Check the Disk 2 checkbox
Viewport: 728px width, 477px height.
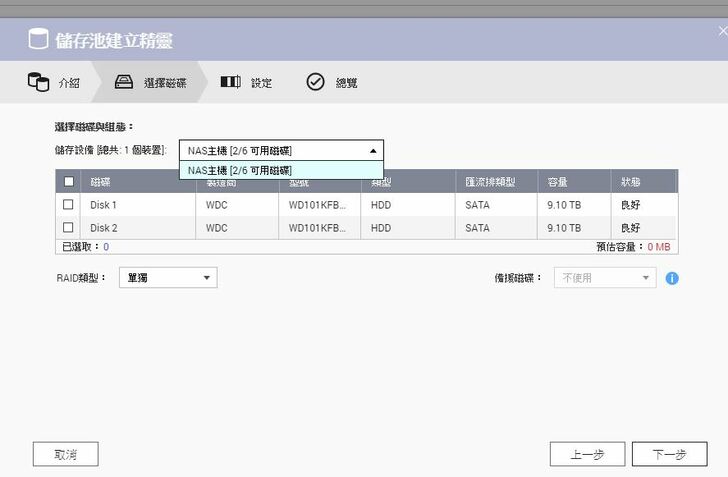click(x=68, y=228)
